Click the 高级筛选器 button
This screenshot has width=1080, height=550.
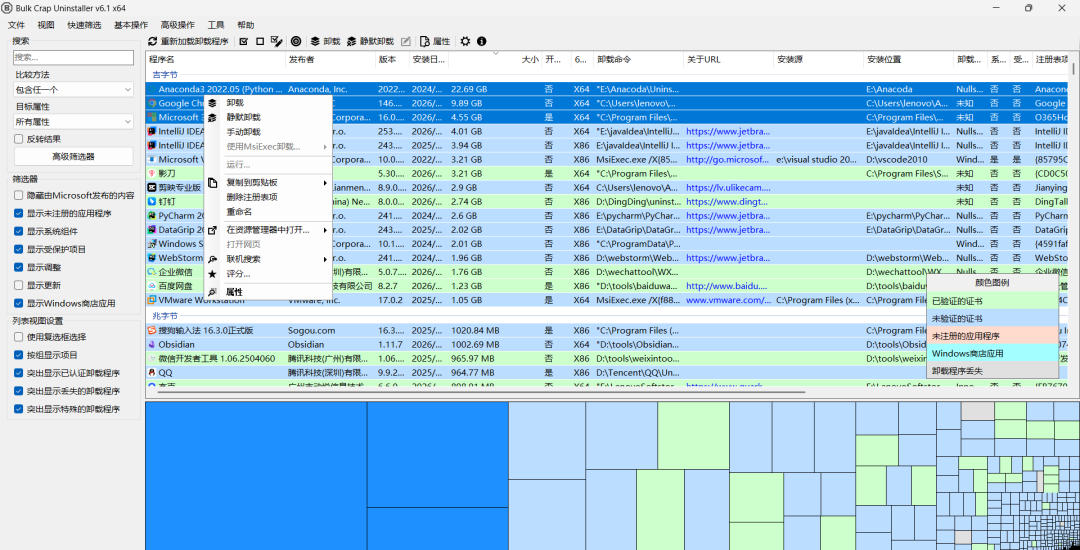pos(73,156)
